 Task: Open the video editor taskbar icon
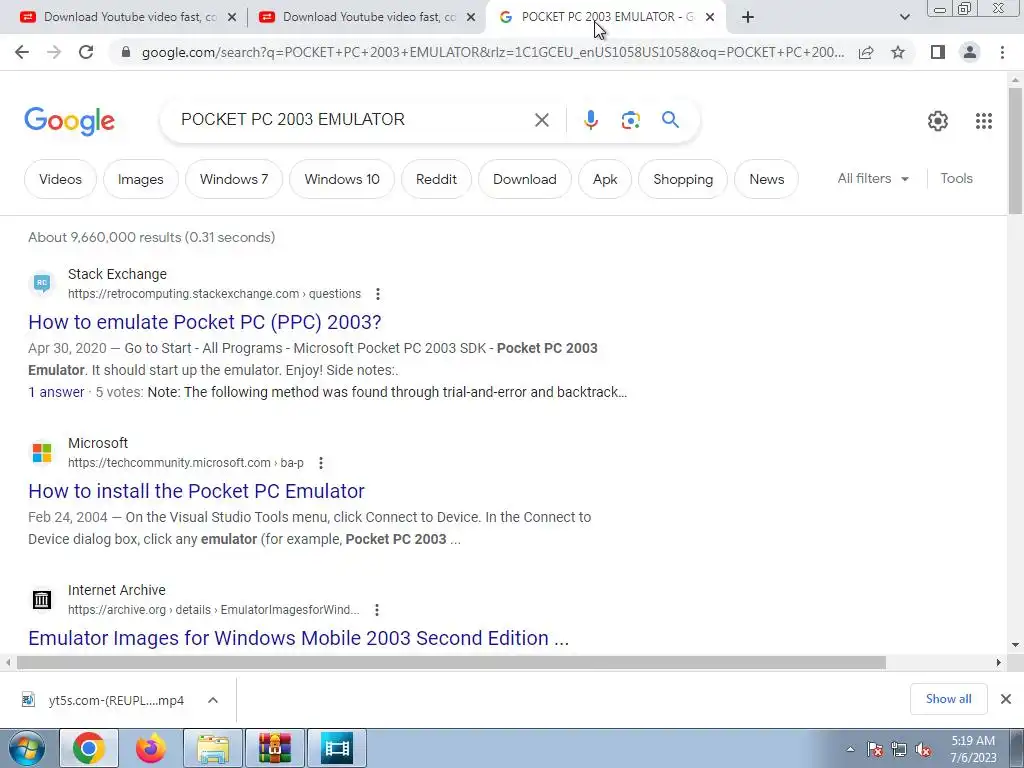(336, 748)
